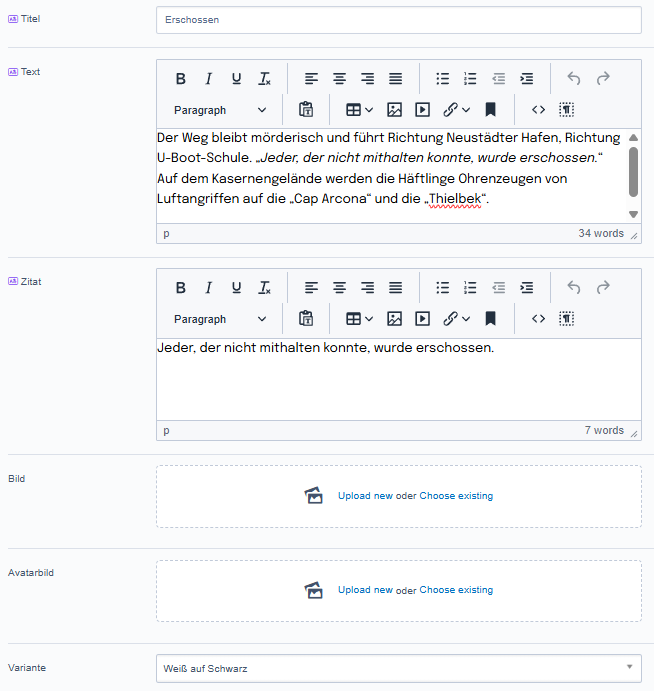This screenshot has height=691, width=654.
Task: Open link options arrow in Text editor
Action: click(466, 110)
